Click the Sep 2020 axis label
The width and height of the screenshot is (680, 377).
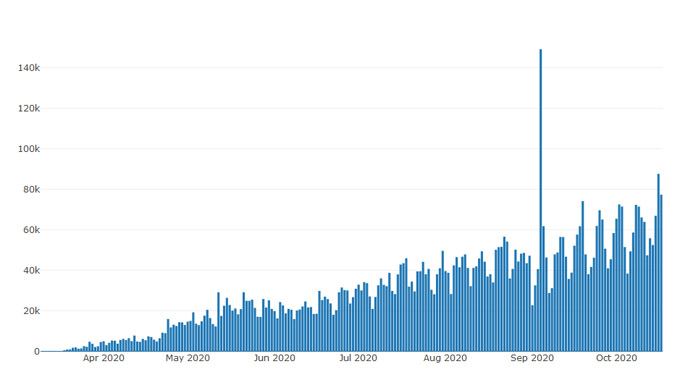tap(532, 358)
